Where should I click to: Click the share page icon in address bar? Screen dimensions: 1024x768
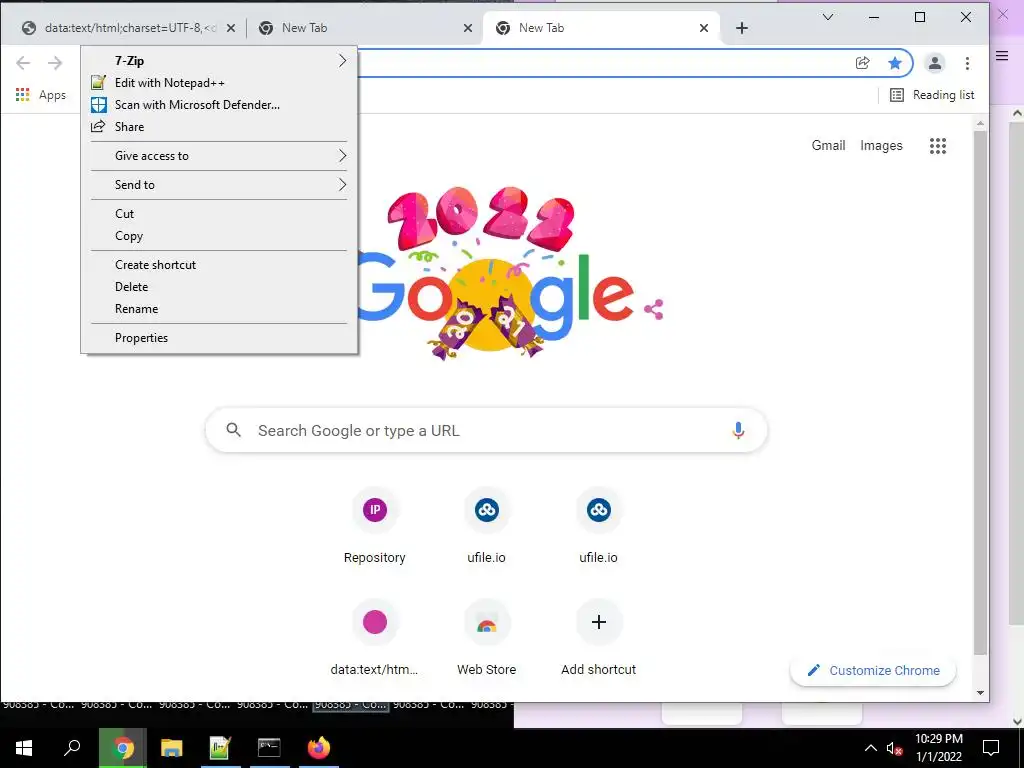pos(863,63)
